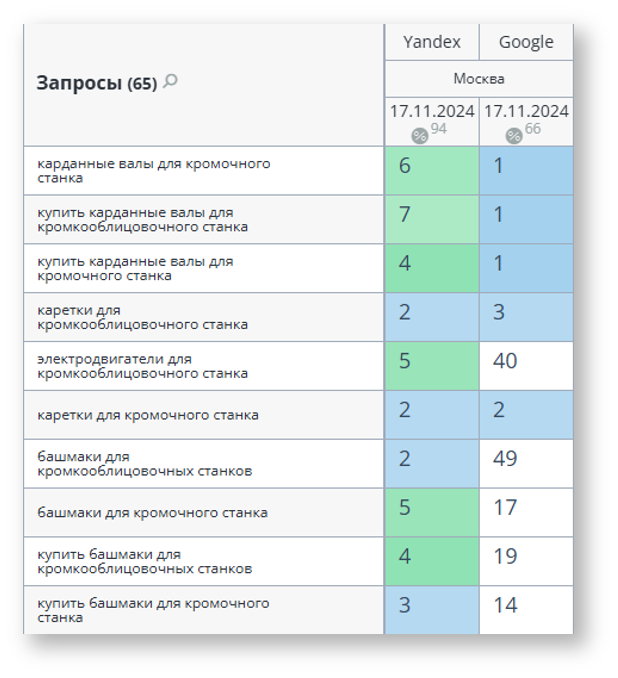Click the Запросы (65) heading

pos(96,83)
